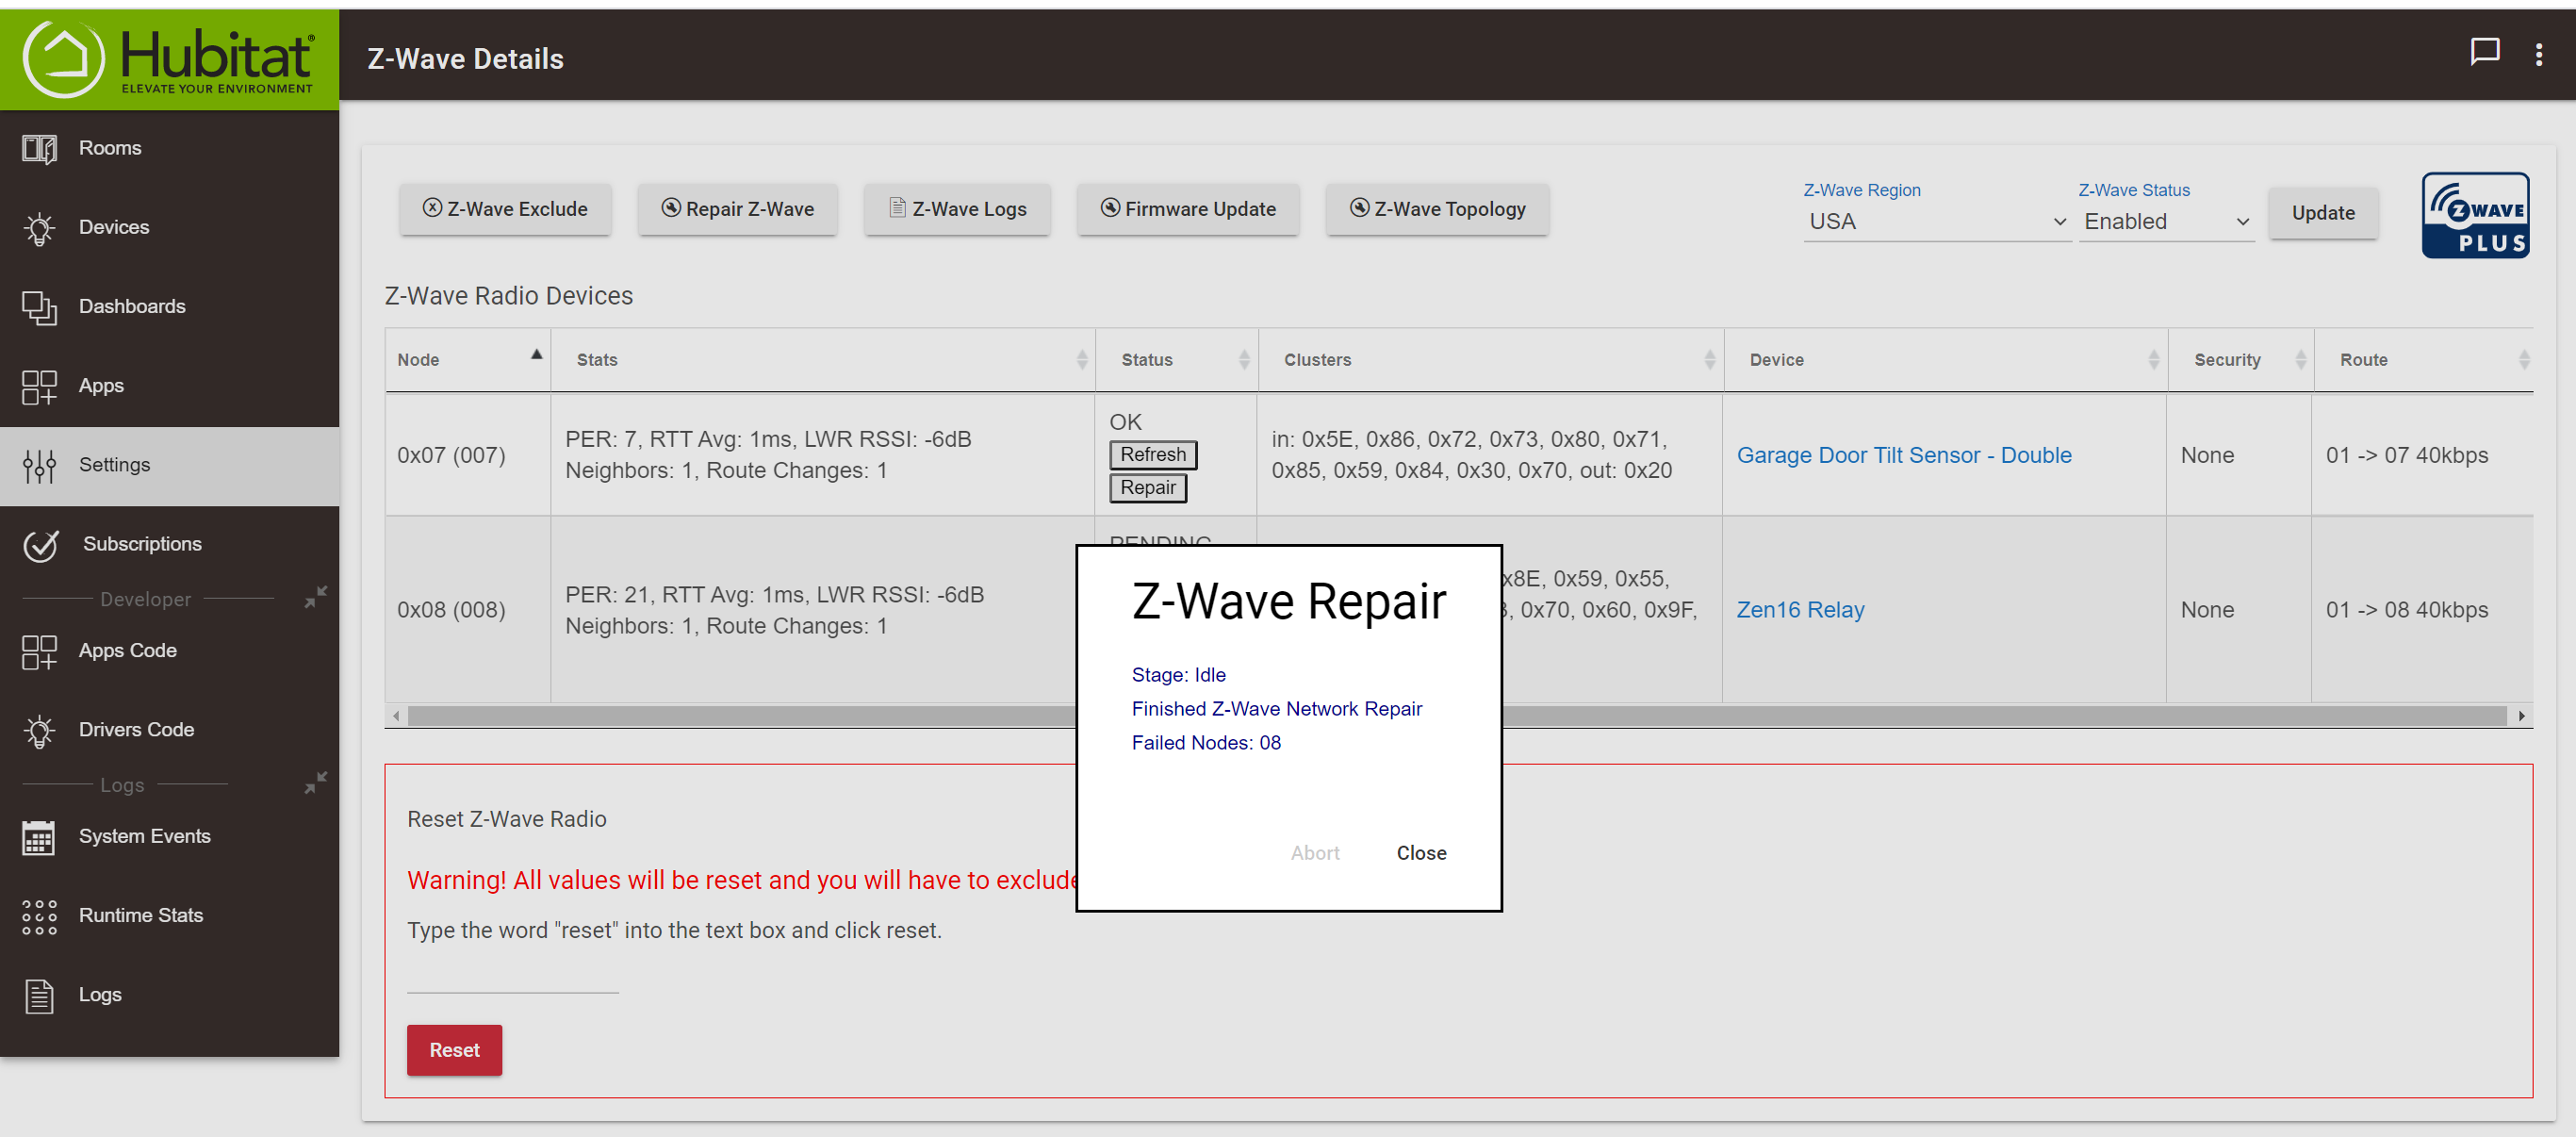This screenshot has height=1137, width=2576.
Task: Collapse the Logs section
Action: pos(316,783)
